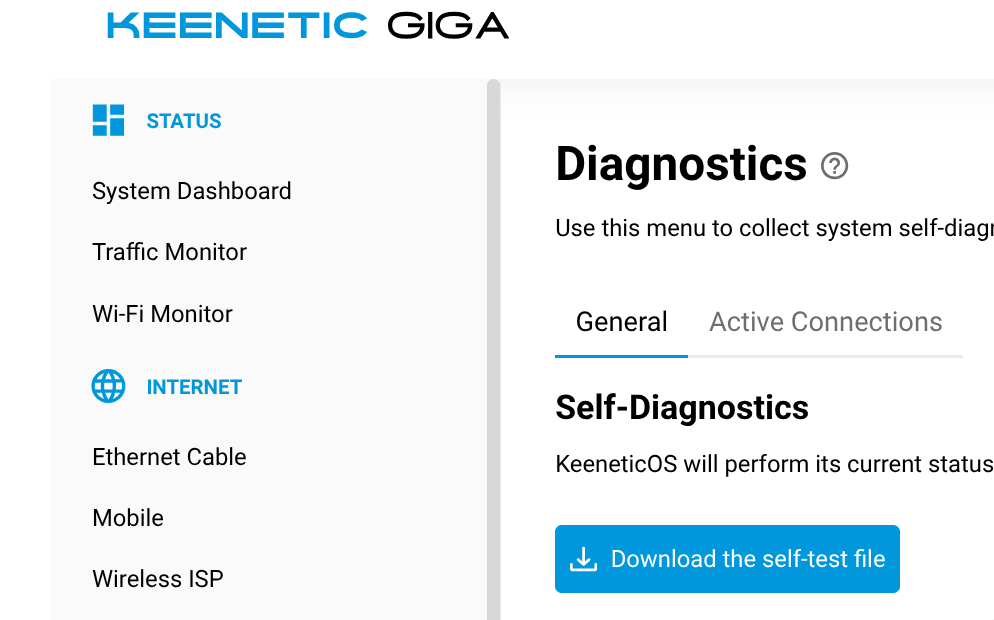Click the Internet globe icon
Viewport: 994px width, 620px height.
pyautogui.click(x=108, y=386)
